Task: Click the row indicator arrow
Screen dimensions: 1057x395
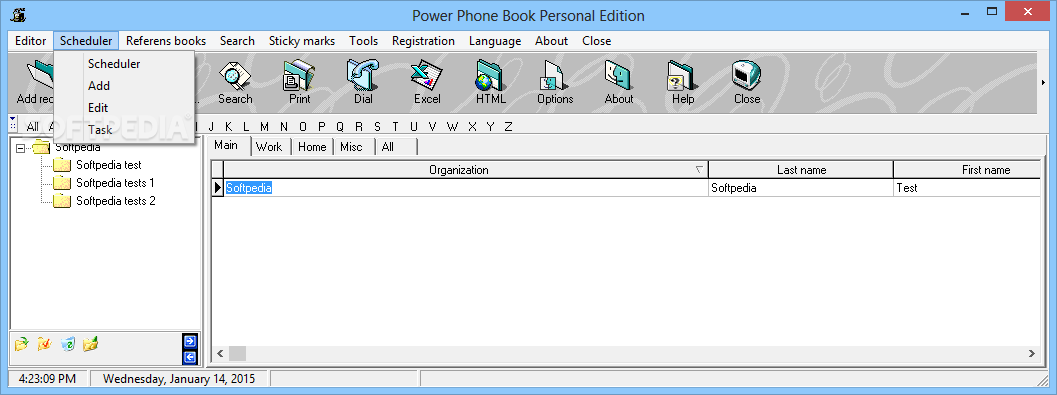Action: [x=218, y=188]
